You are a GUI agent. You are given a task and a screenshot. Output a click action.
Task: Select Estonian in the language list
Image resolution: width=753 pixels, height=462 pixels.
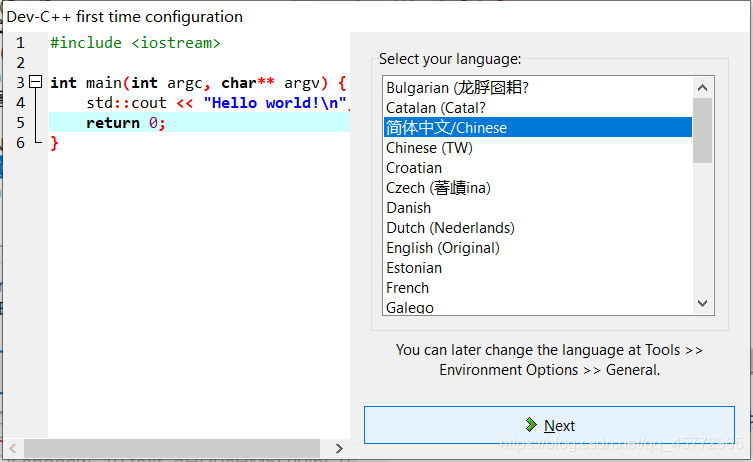pyautogui.click(x=537, y=268)
